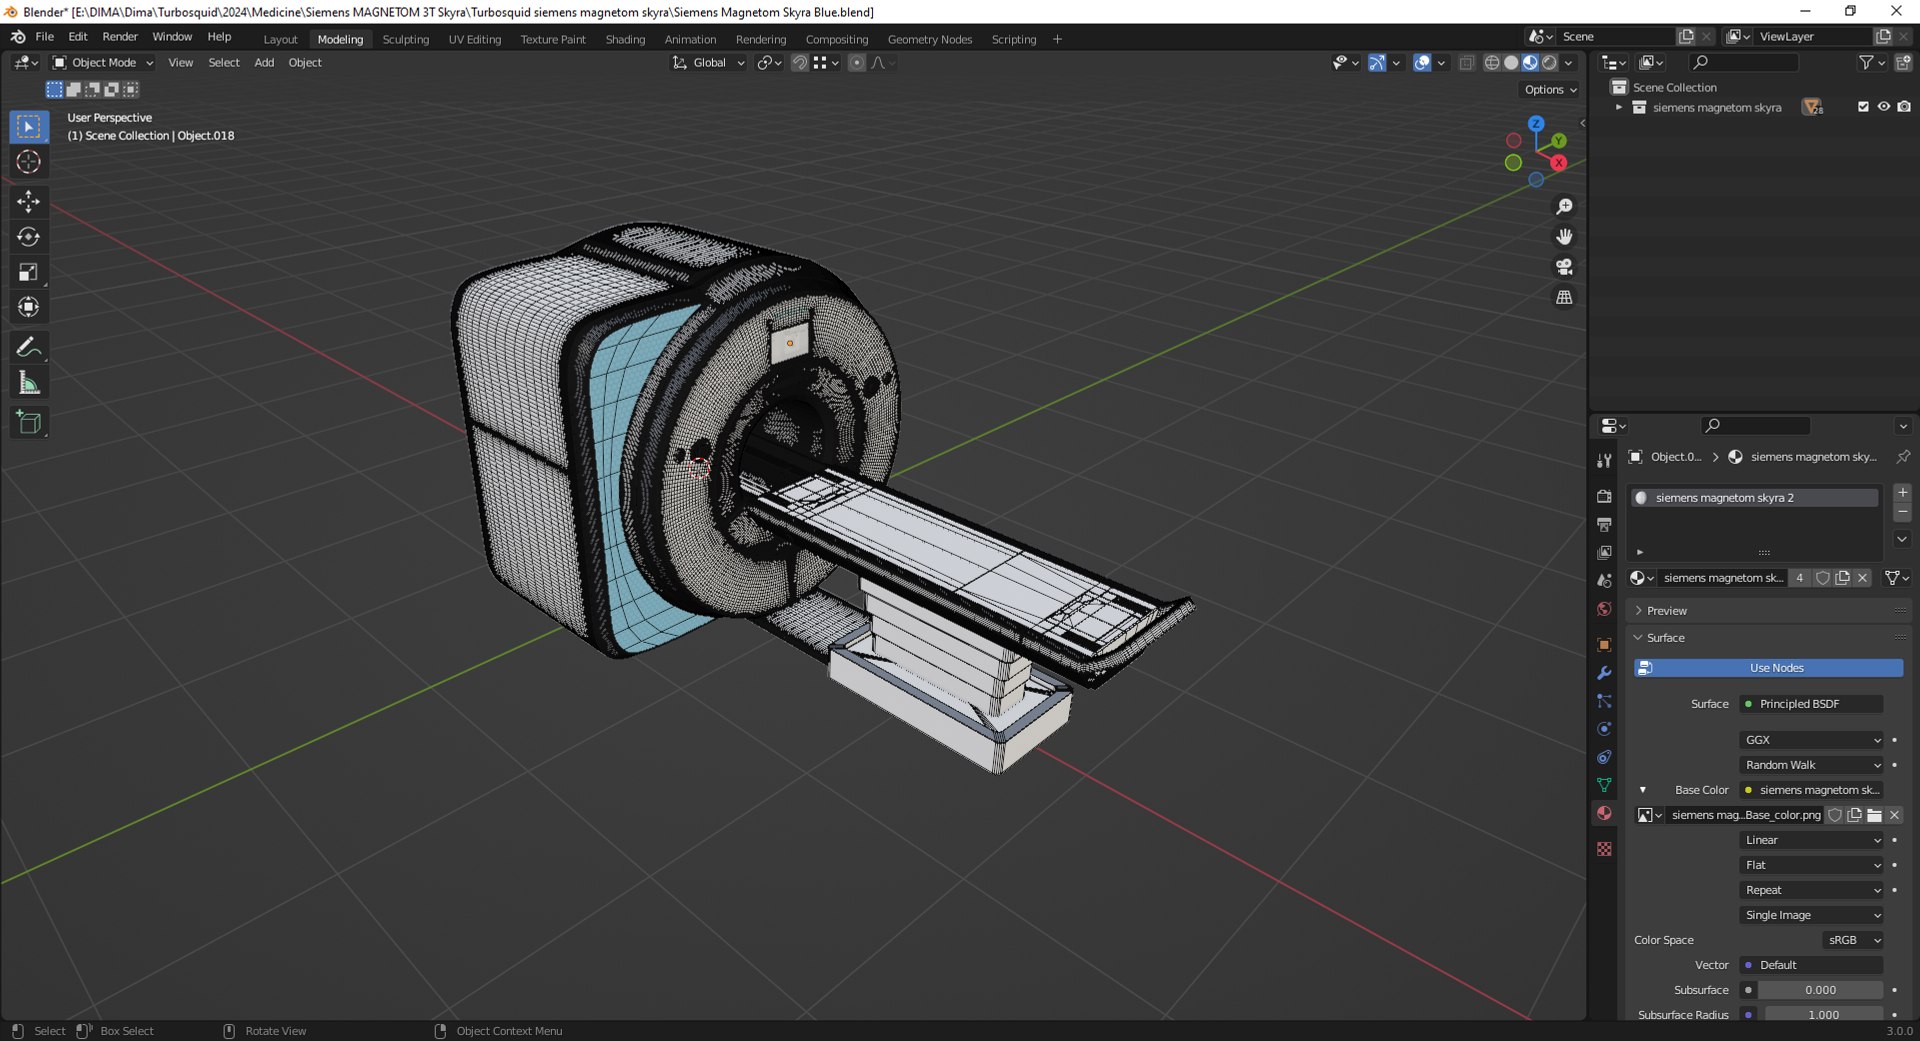1920x1041 pixels.
Task: Select the Add Cube tool
Action: click(28, 423)
